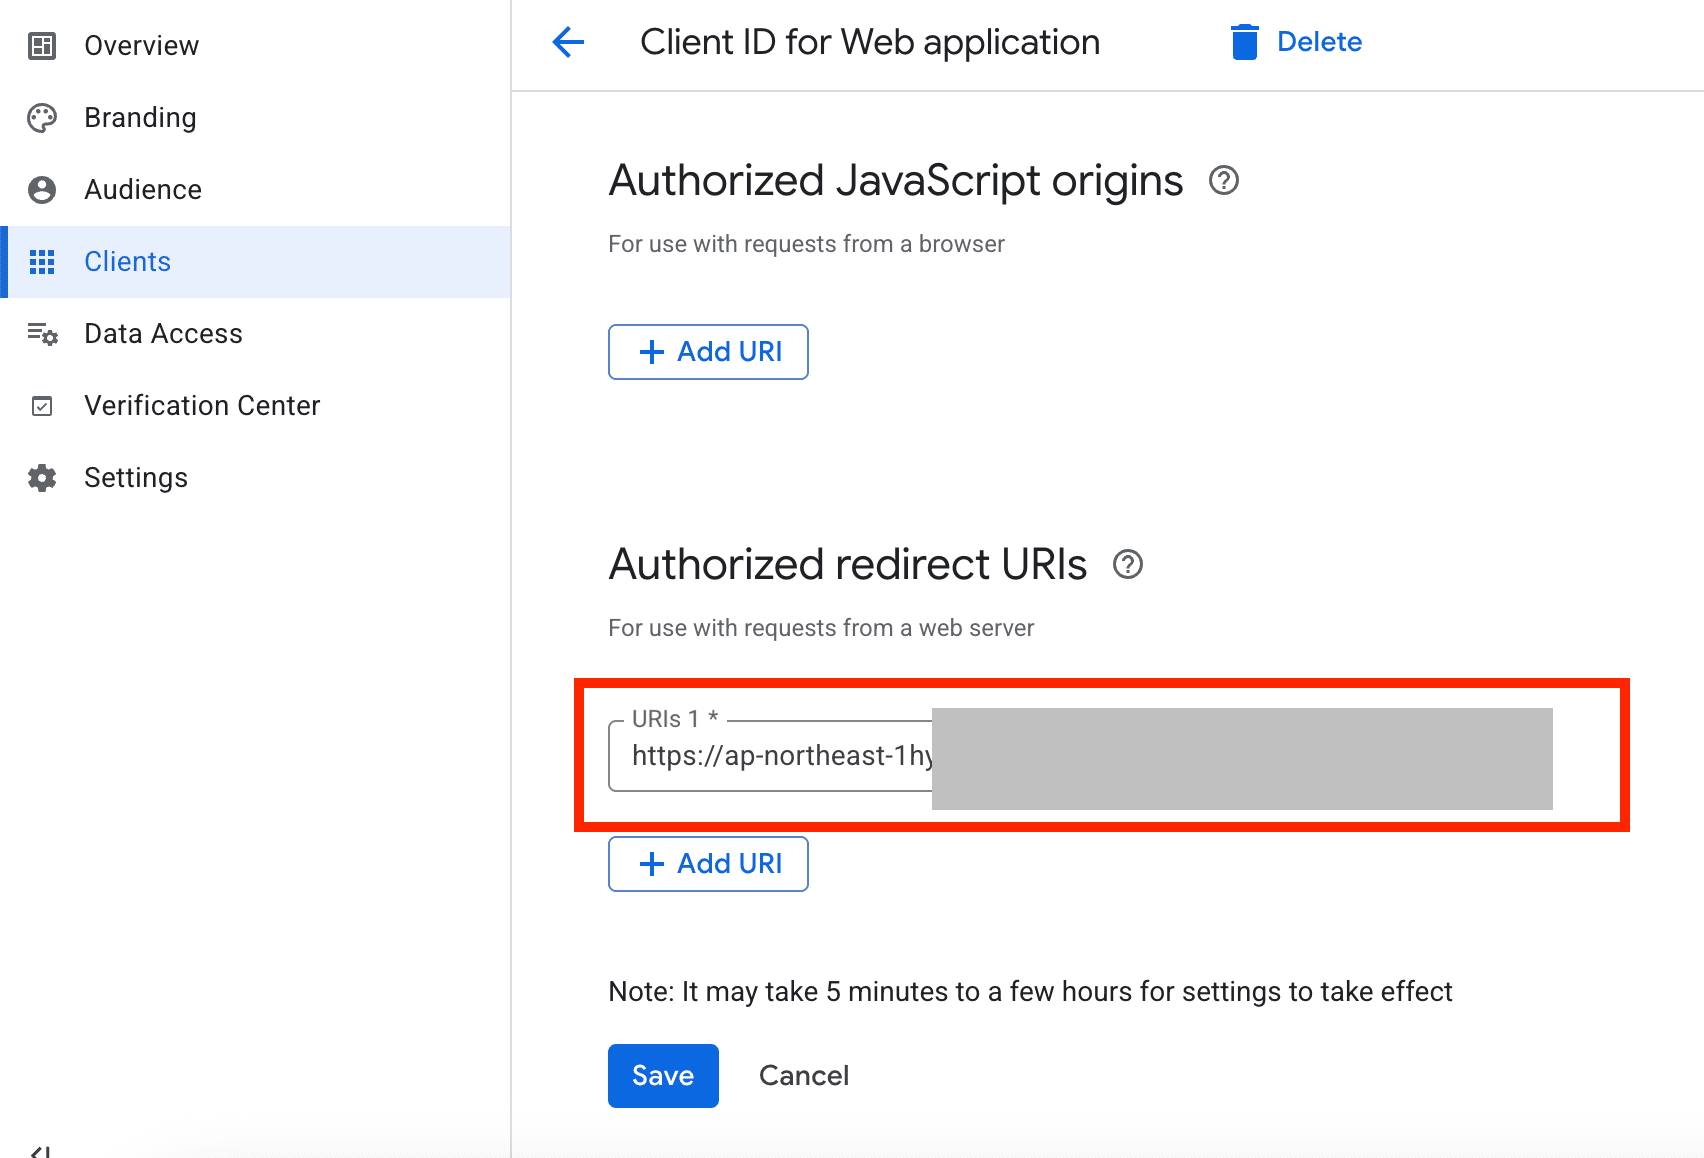Image resolution: width=1704 pixels, height=1158 pixels.
Task: Click the Verification Center checkbox icon
Action: coord(42,406)
